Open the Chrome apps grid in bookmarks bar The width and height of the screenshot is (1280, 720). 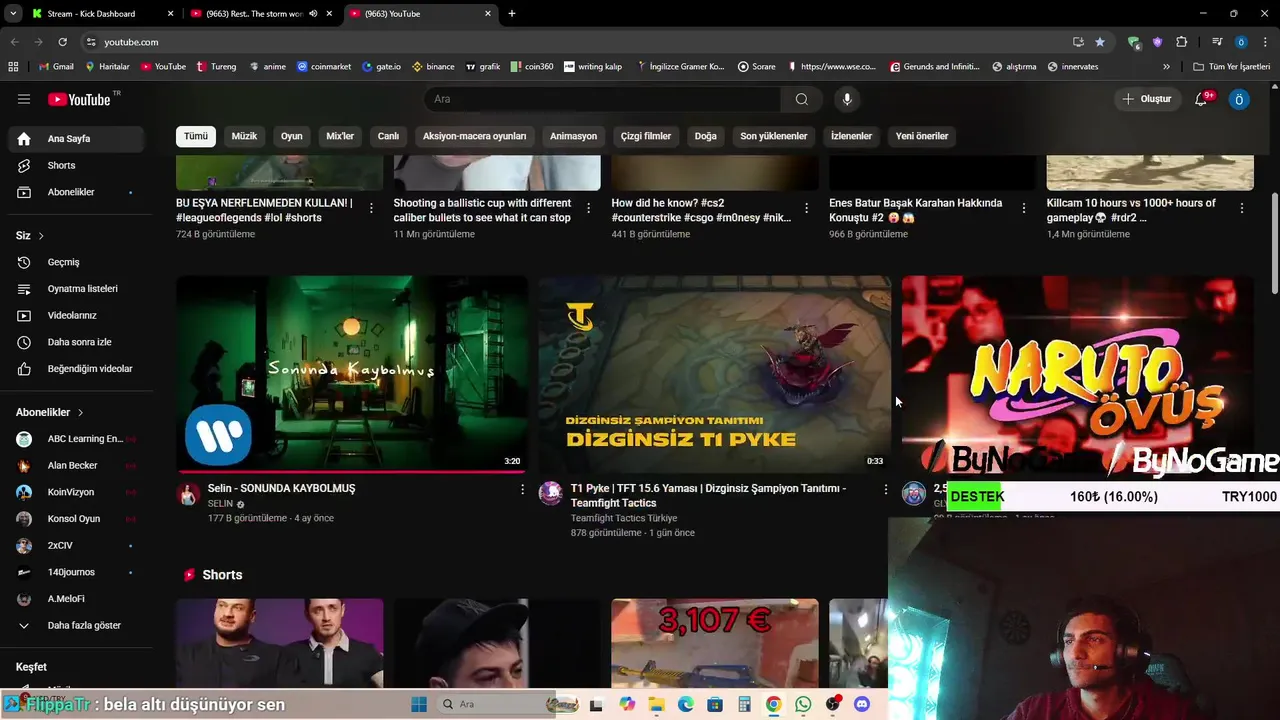[13, 67]
